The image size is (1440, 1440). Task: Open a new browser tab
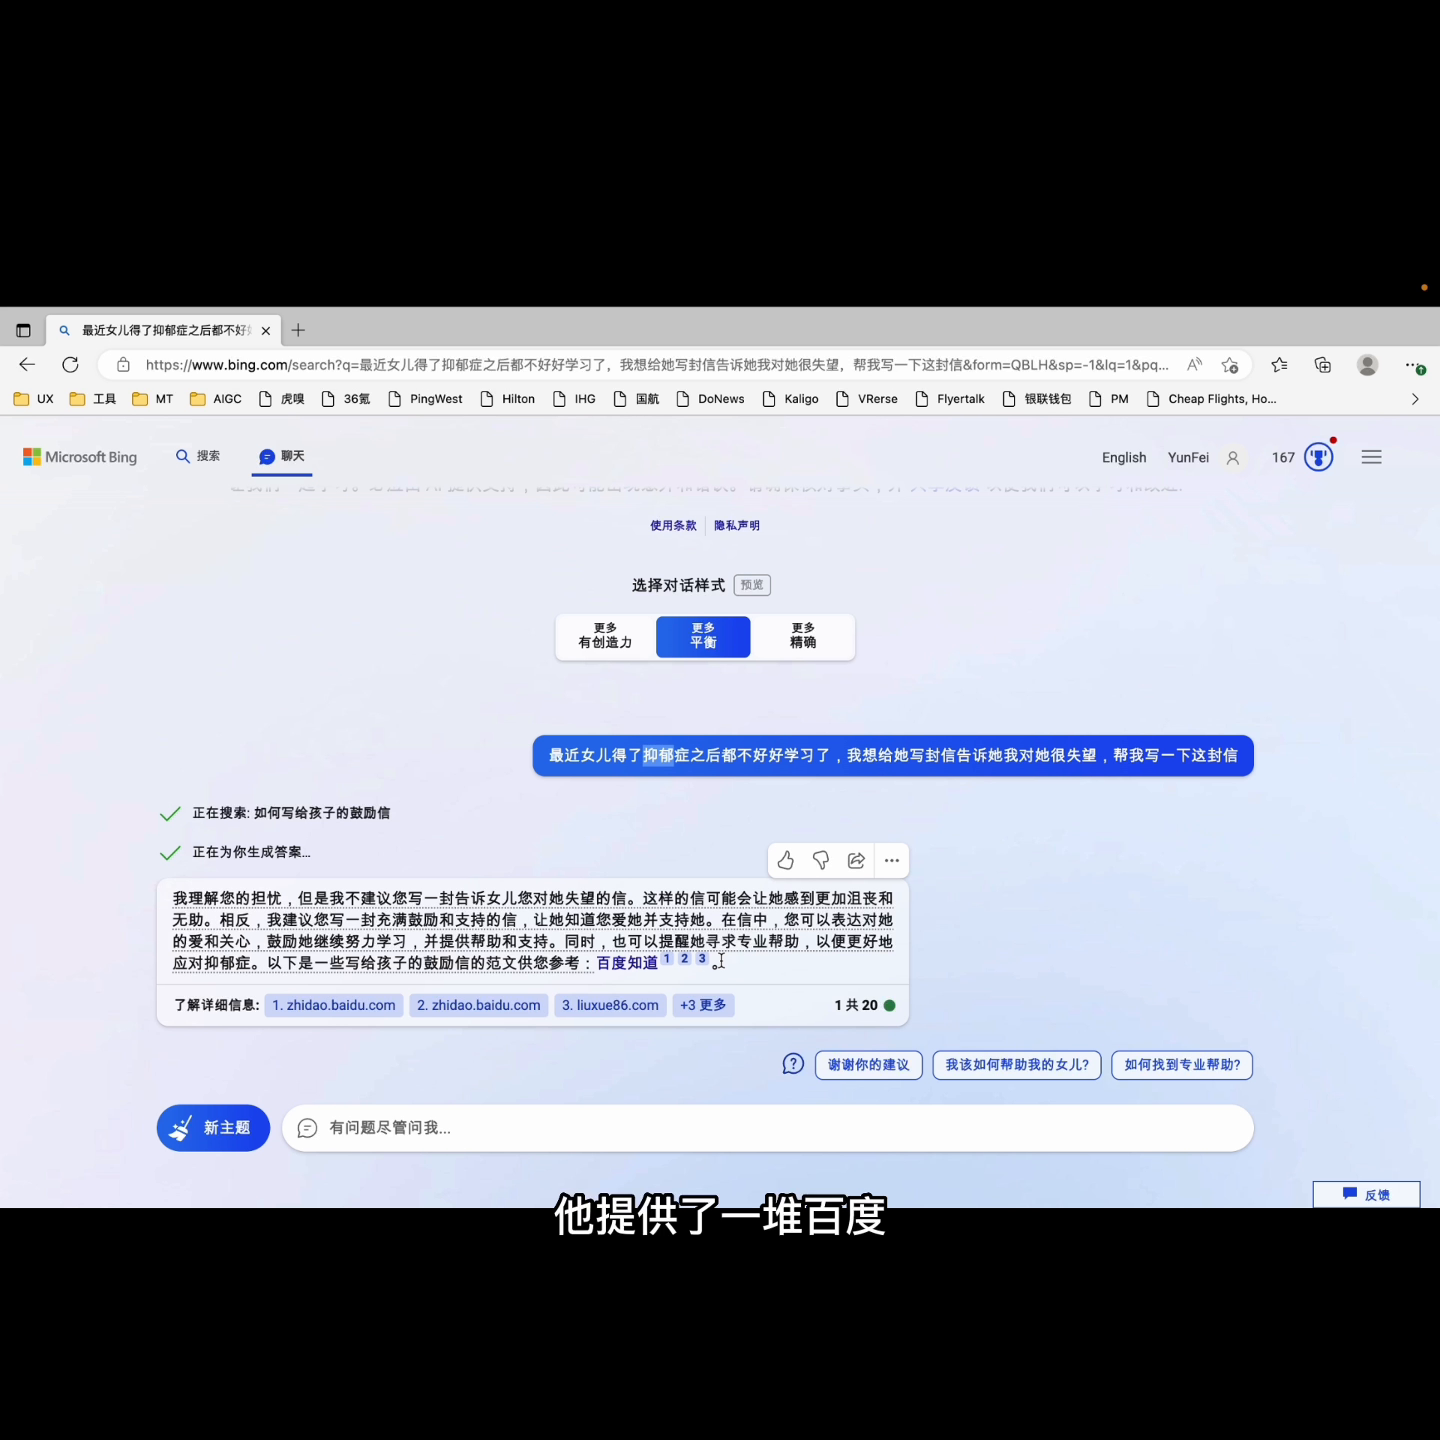click(298, 330)
